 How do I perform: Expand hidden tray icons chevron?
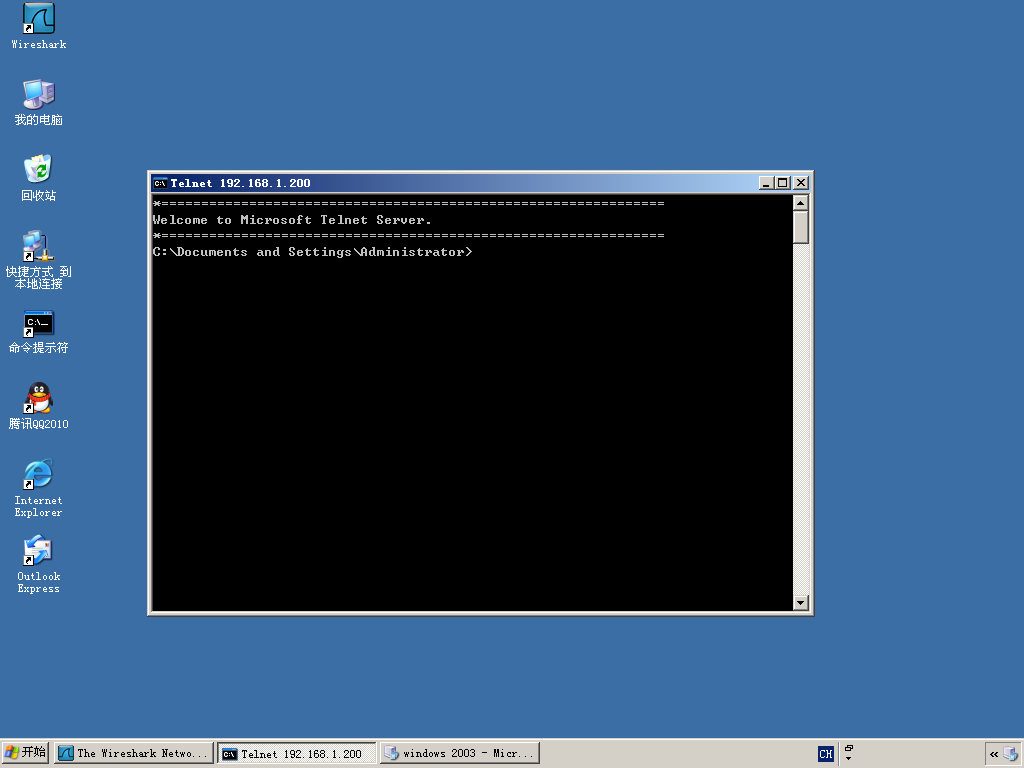tap(994, 754)
